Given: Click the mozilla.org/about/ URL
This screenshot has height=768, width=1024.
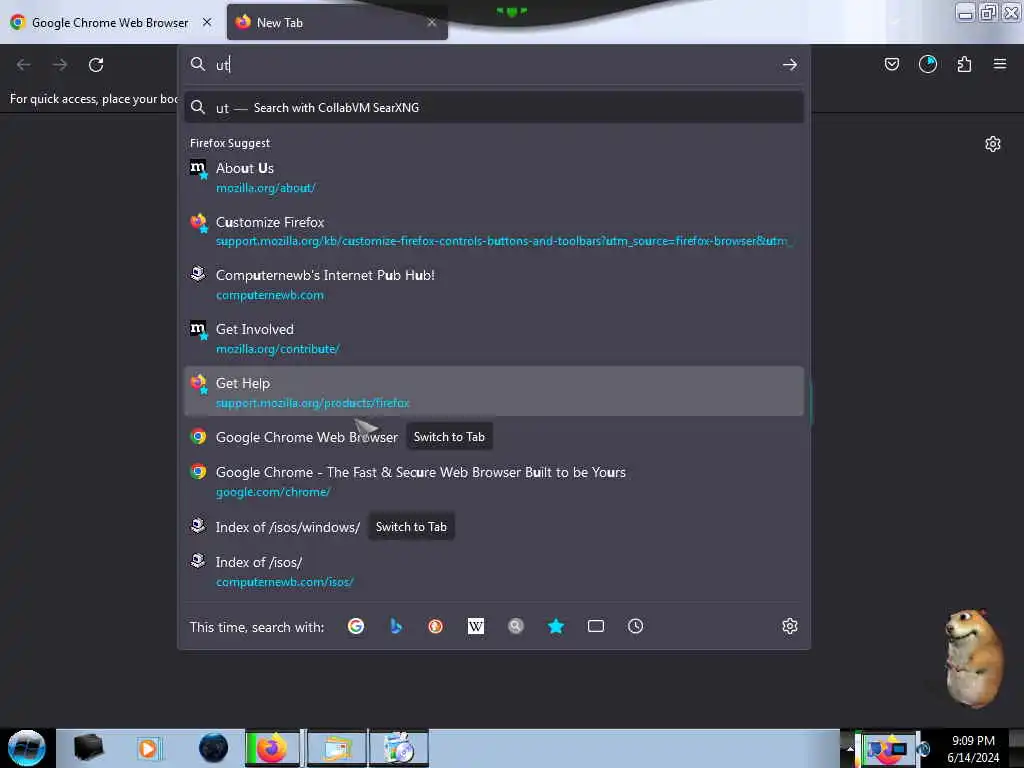Looking at the screenshot, I should (266, 188).
